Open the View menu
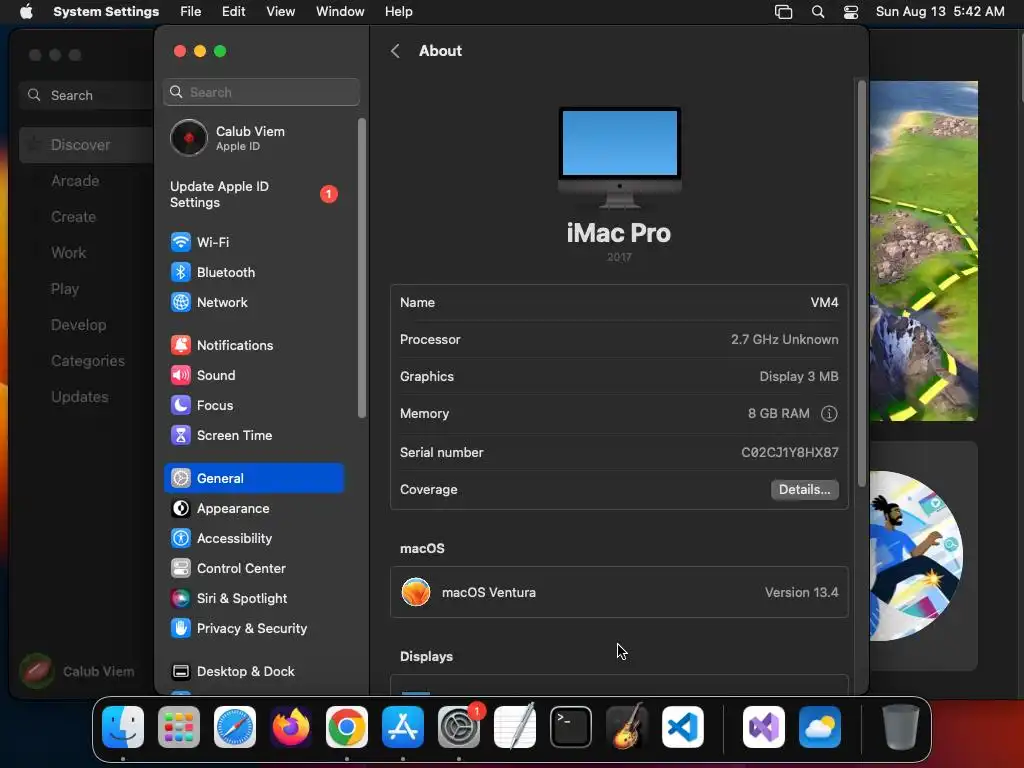The image size is (1024, 768). [x=280, y=12]
